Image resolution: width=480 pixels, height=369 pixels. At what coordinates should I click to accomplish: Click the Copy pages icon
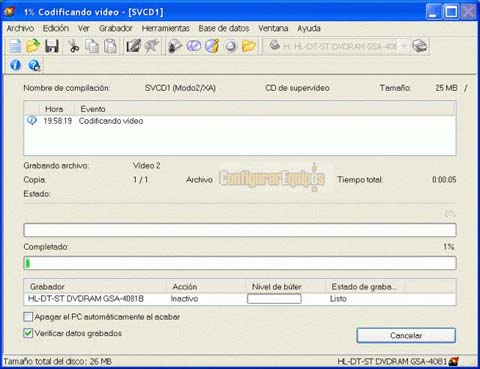pyautogui.click(x=92, y=46)
